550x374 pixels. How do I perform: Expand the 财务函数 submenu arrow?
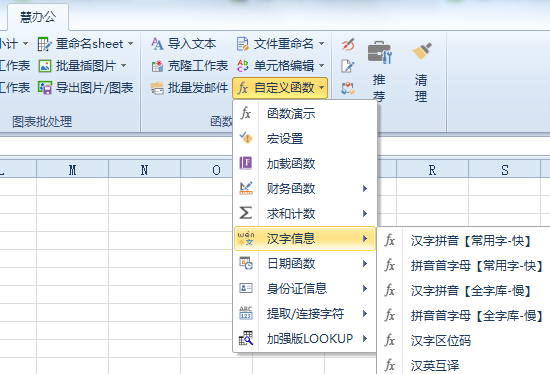click(365, 188)
